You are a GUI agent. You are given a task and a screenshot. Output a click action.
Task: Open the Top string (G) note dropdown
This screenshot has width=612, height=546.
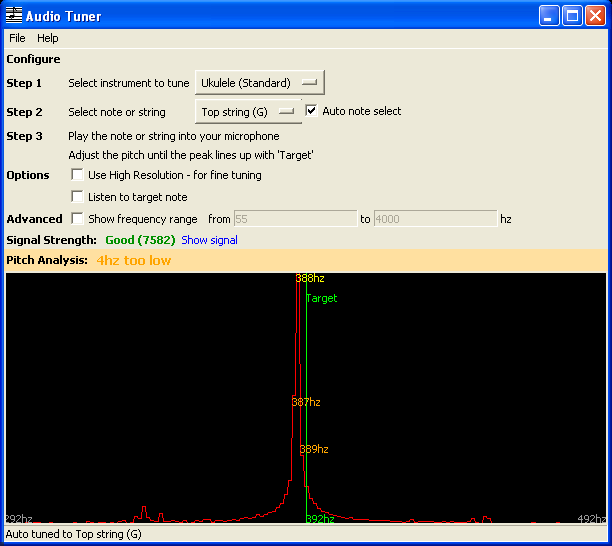[x=248, y=112]
